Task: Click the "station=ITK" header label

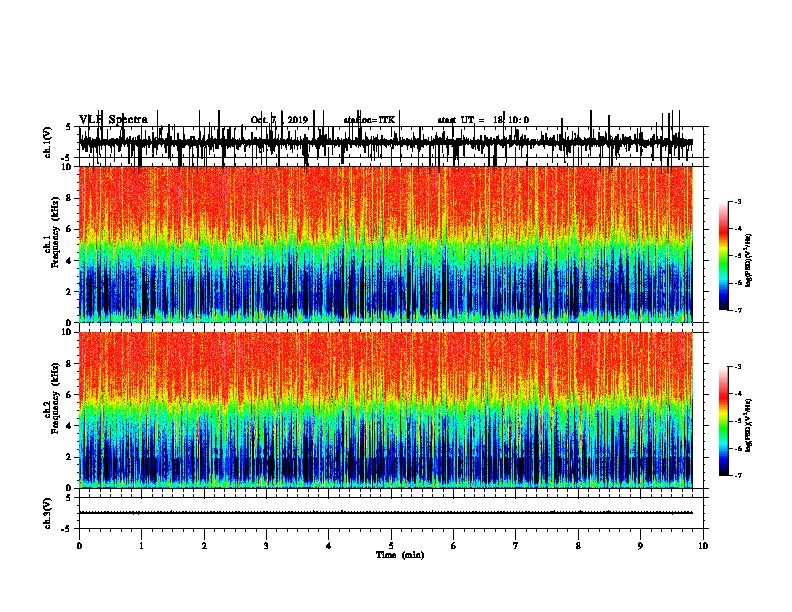Action: [369, 120]
